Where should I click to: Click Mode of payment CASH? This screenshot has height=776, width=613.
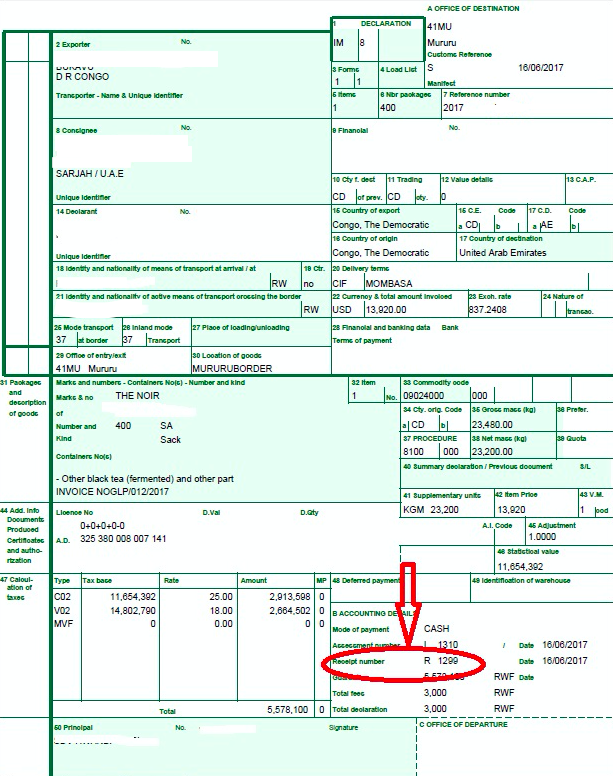(x=437, y=628)
